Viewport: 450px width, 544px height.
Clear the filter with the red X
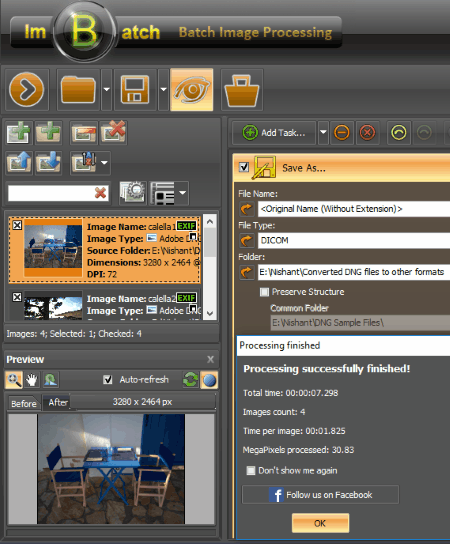click(x=101, y=193)
